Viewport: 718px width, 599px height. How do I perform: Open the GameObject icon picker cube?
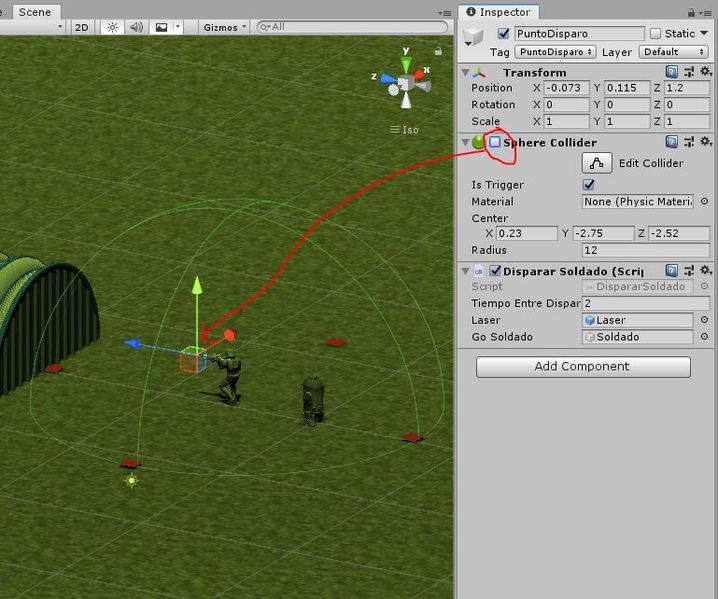point(473,36)
